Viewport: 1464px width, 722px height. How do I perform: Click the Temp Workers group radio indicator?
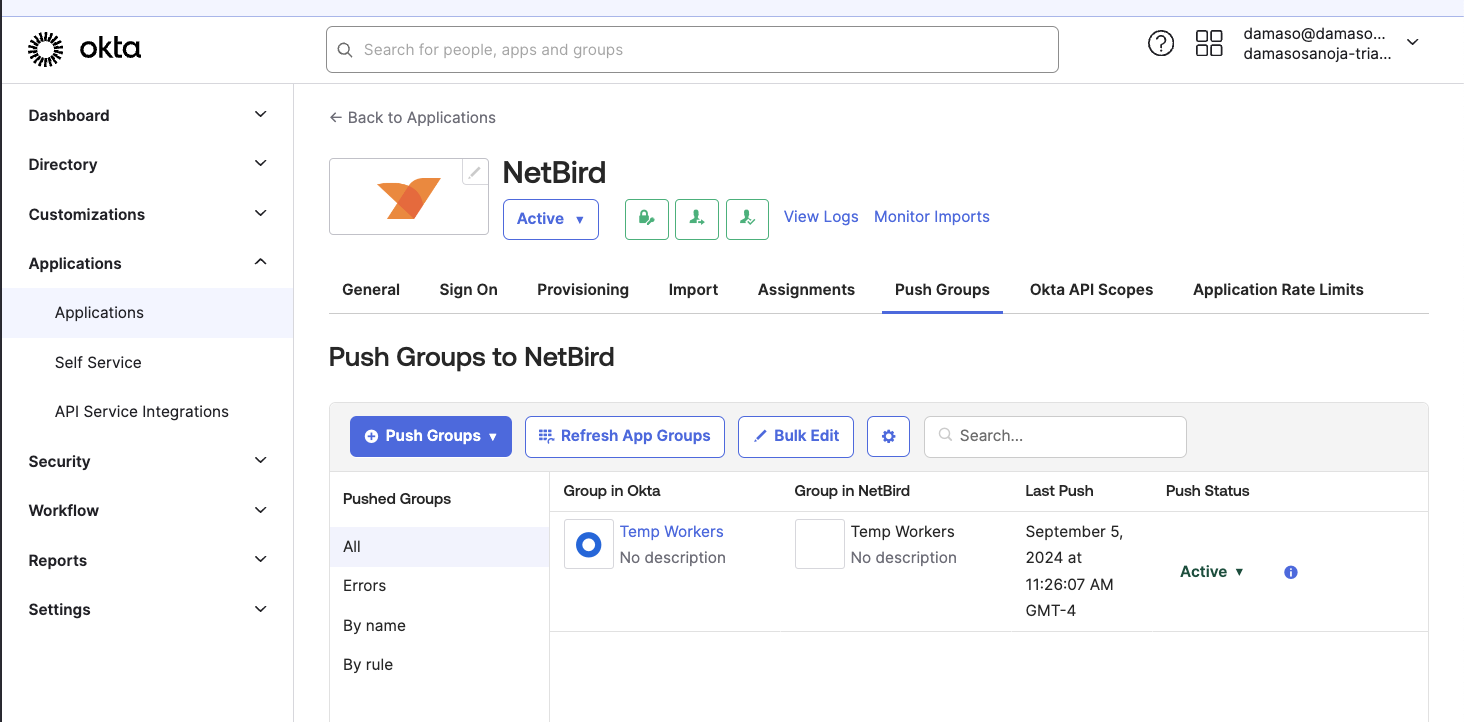[x=588, y=543]
